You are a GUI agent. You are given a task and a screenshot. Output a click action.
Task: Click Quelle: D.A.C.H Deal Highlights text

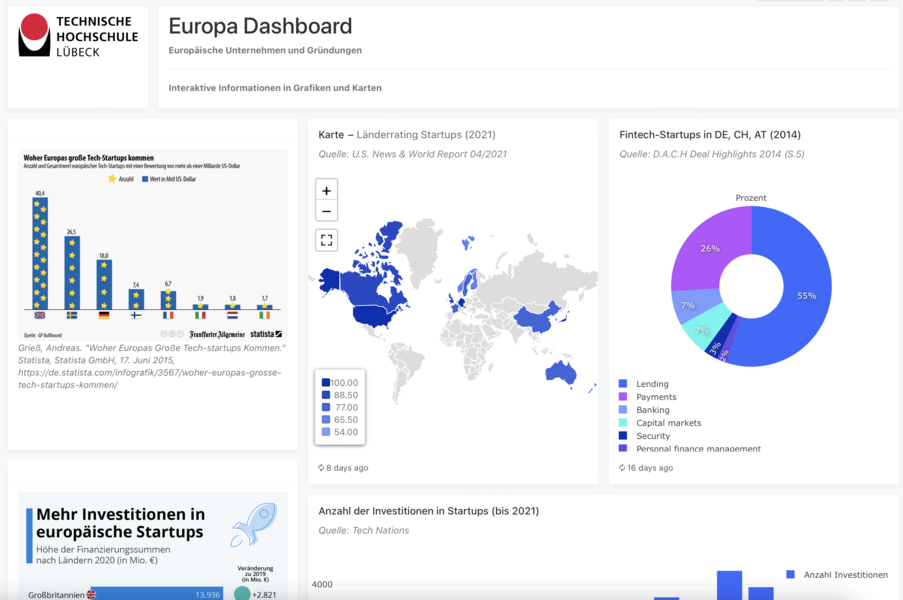click(x=712, y=154)
